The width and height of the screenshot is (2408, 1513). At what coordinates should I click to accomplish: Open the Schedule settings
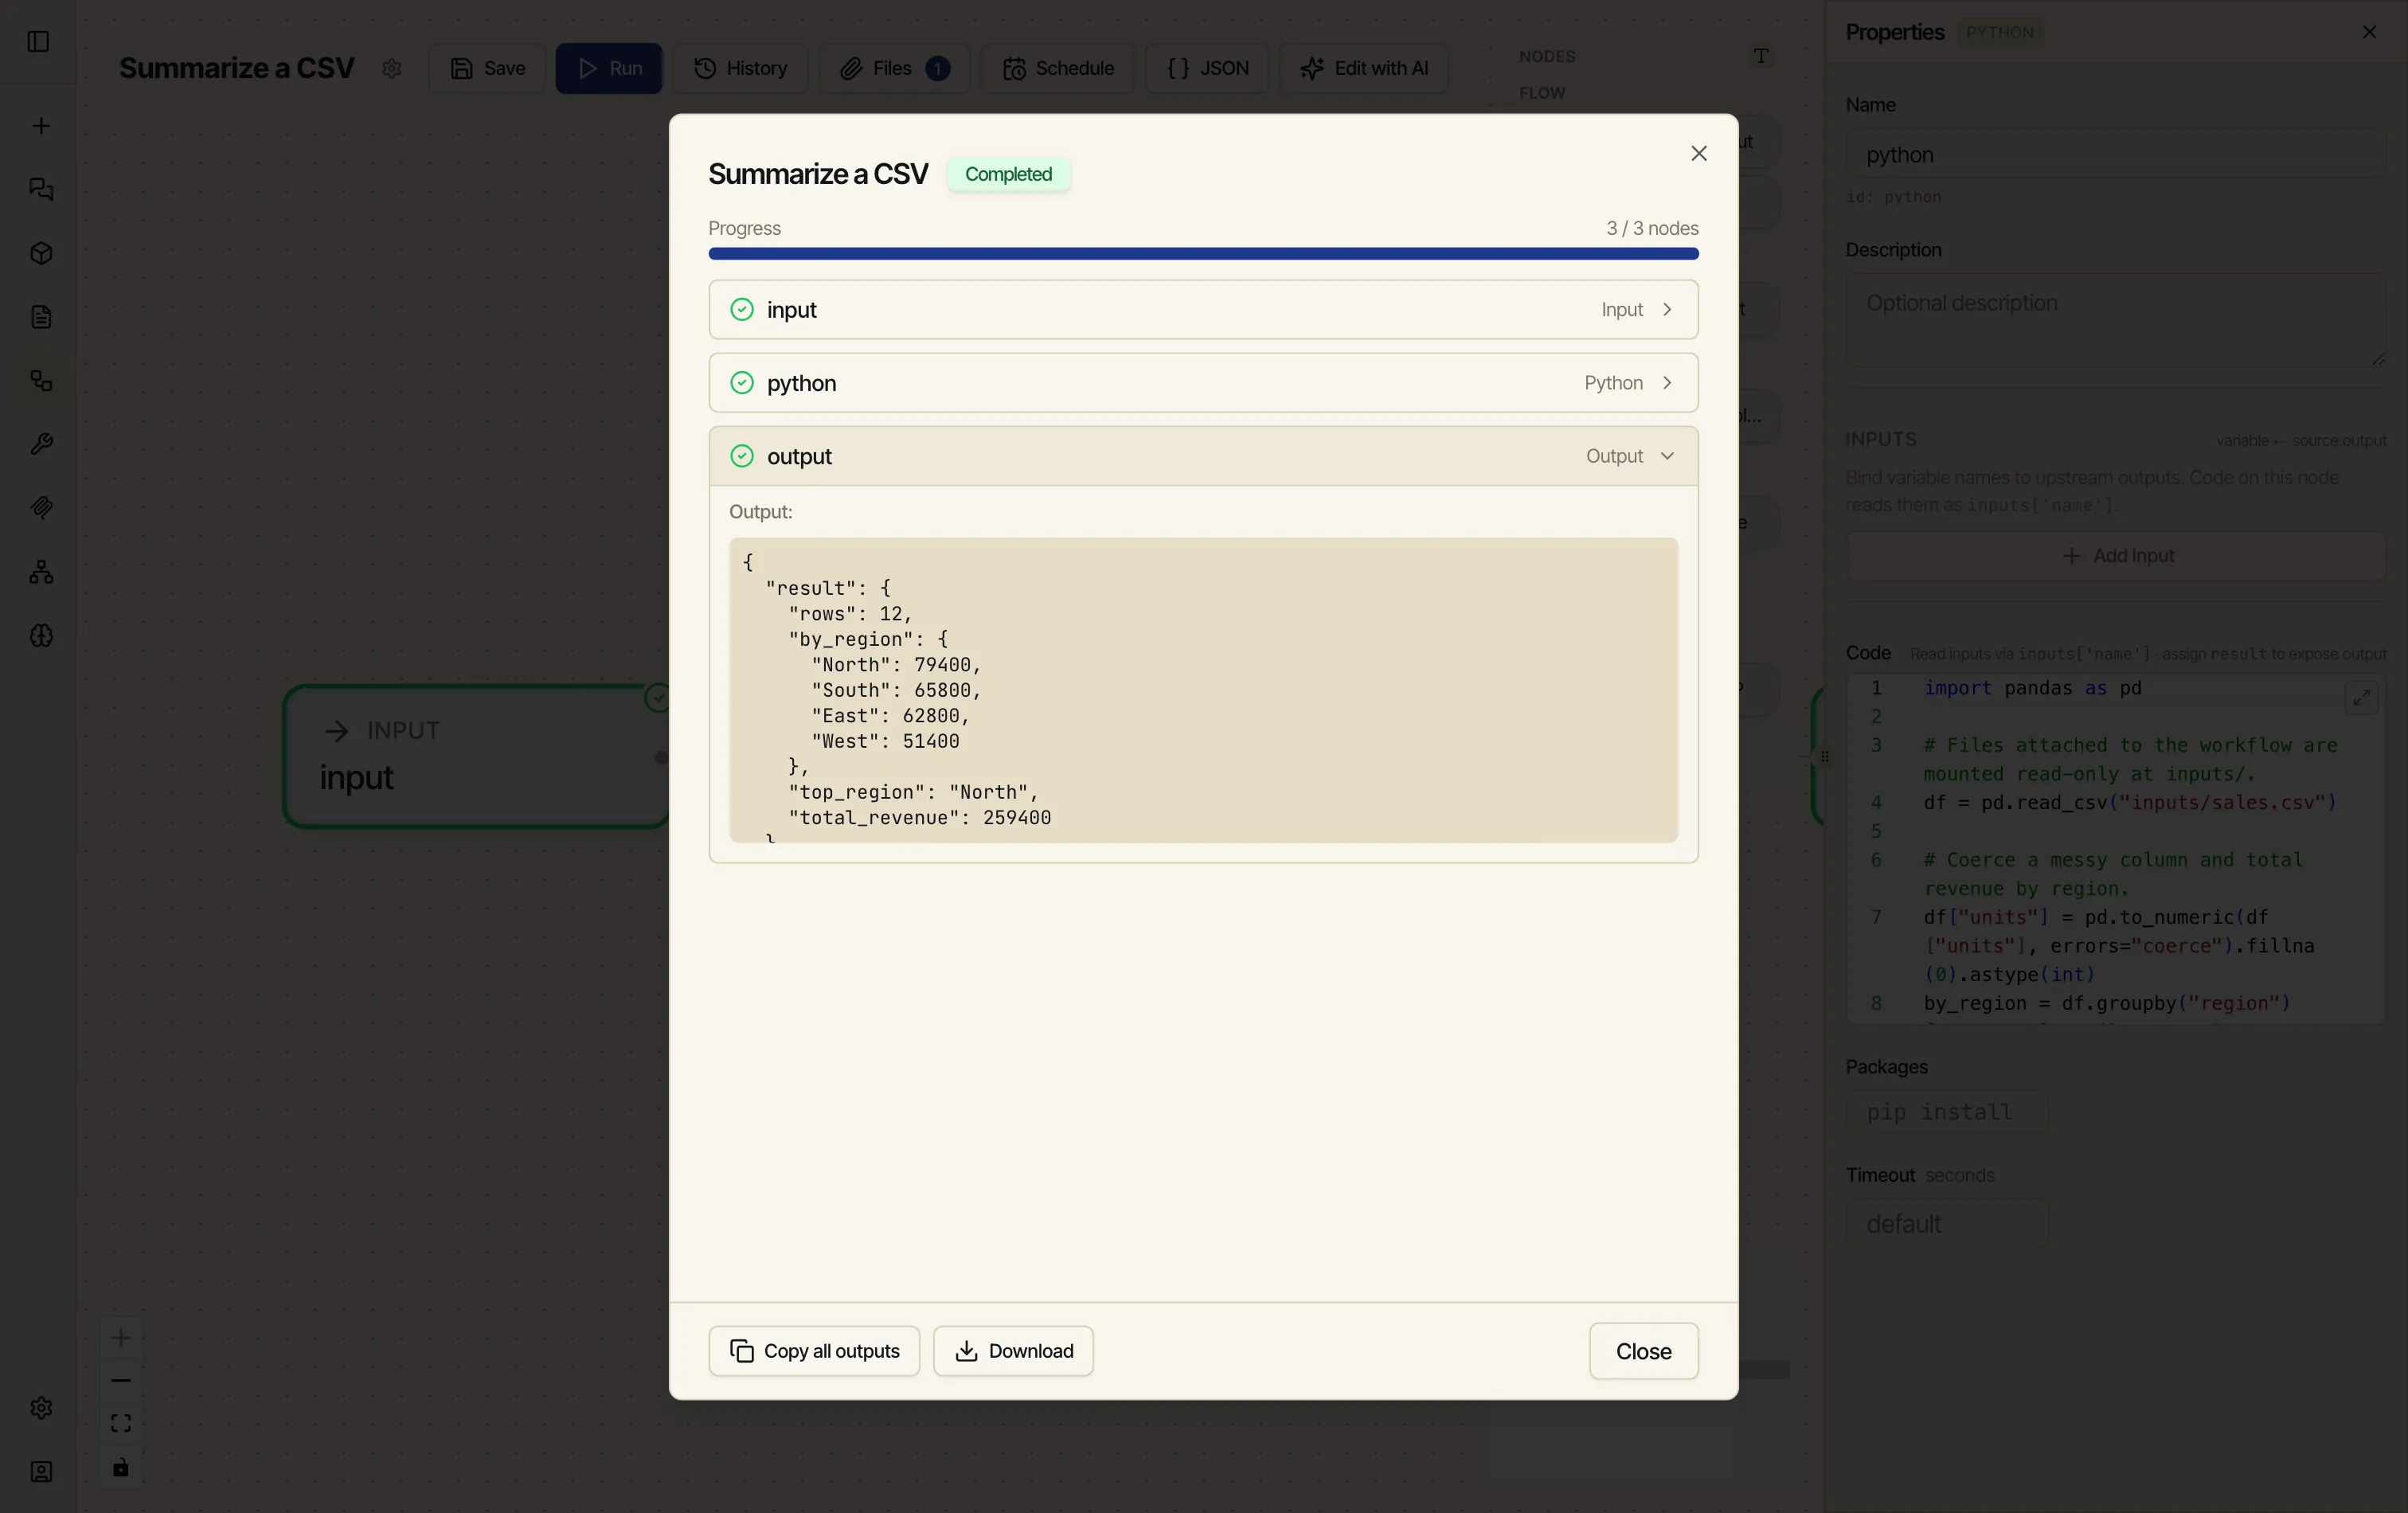coord(1058,68)
